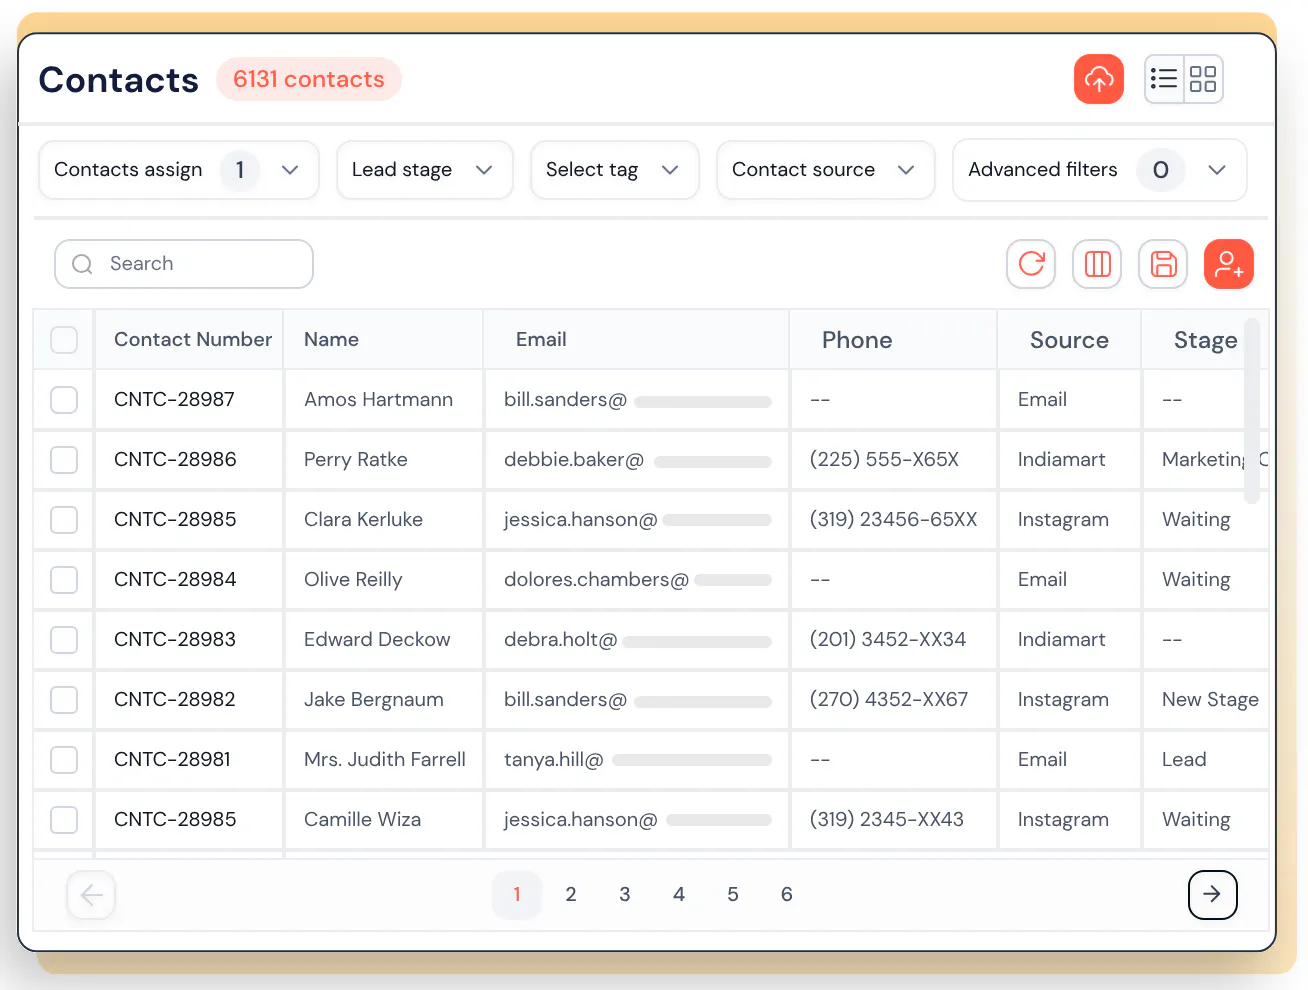The height and width of the screenshot is (990, 1308).
Task: Click the email tanya.hill@
Action: [x=554, y=759]
